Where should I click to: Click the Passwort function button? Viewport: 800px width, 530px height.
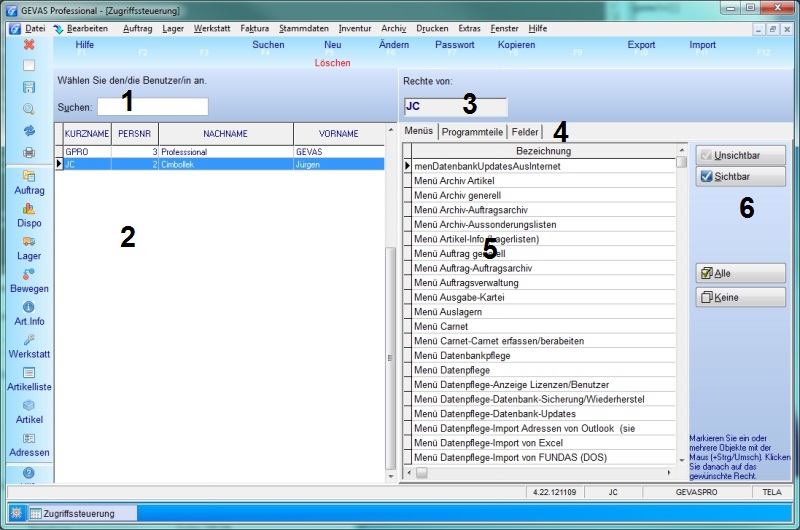click(x=455, y=45)
